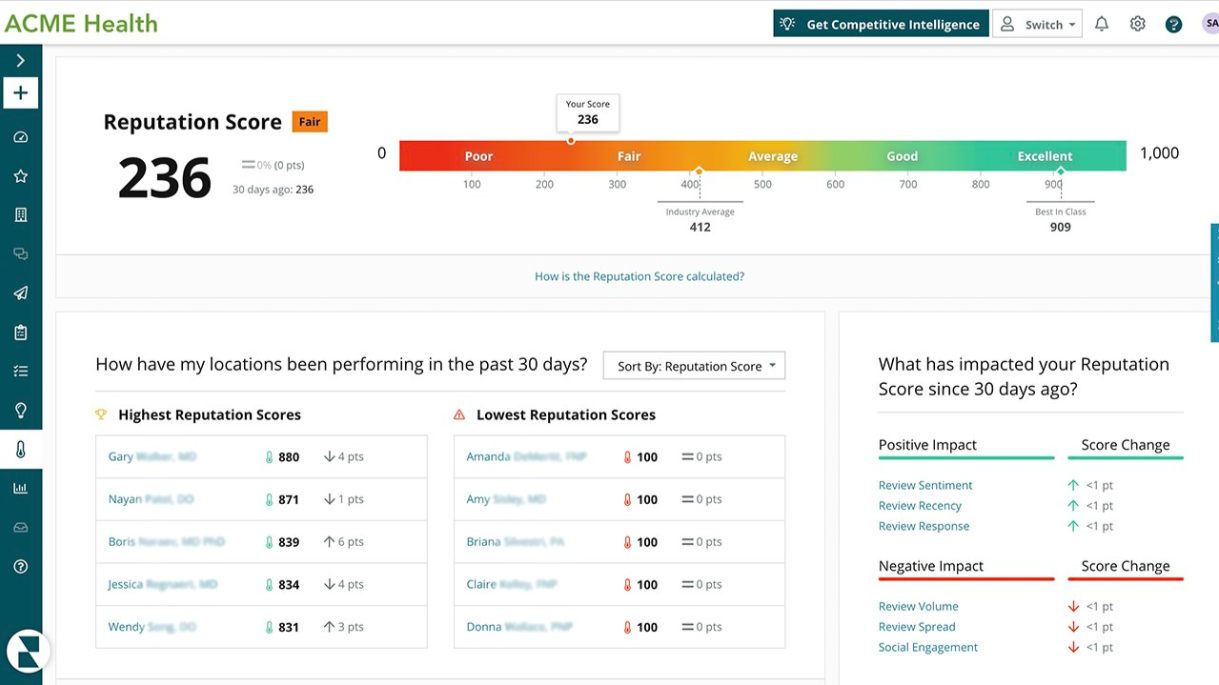Screen dimensions: 1219x685
Task: Click the up arrow beside Review Sentiment
Action: pyautogui.click(x=1073, y=485)
